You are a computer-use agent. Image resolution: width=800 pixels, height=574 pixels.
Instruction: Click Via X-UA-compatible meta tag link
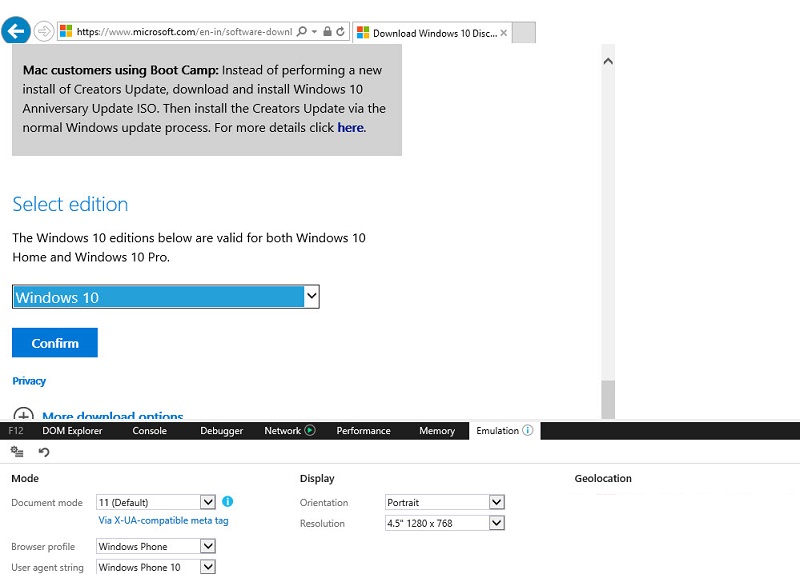coord(163,521)
